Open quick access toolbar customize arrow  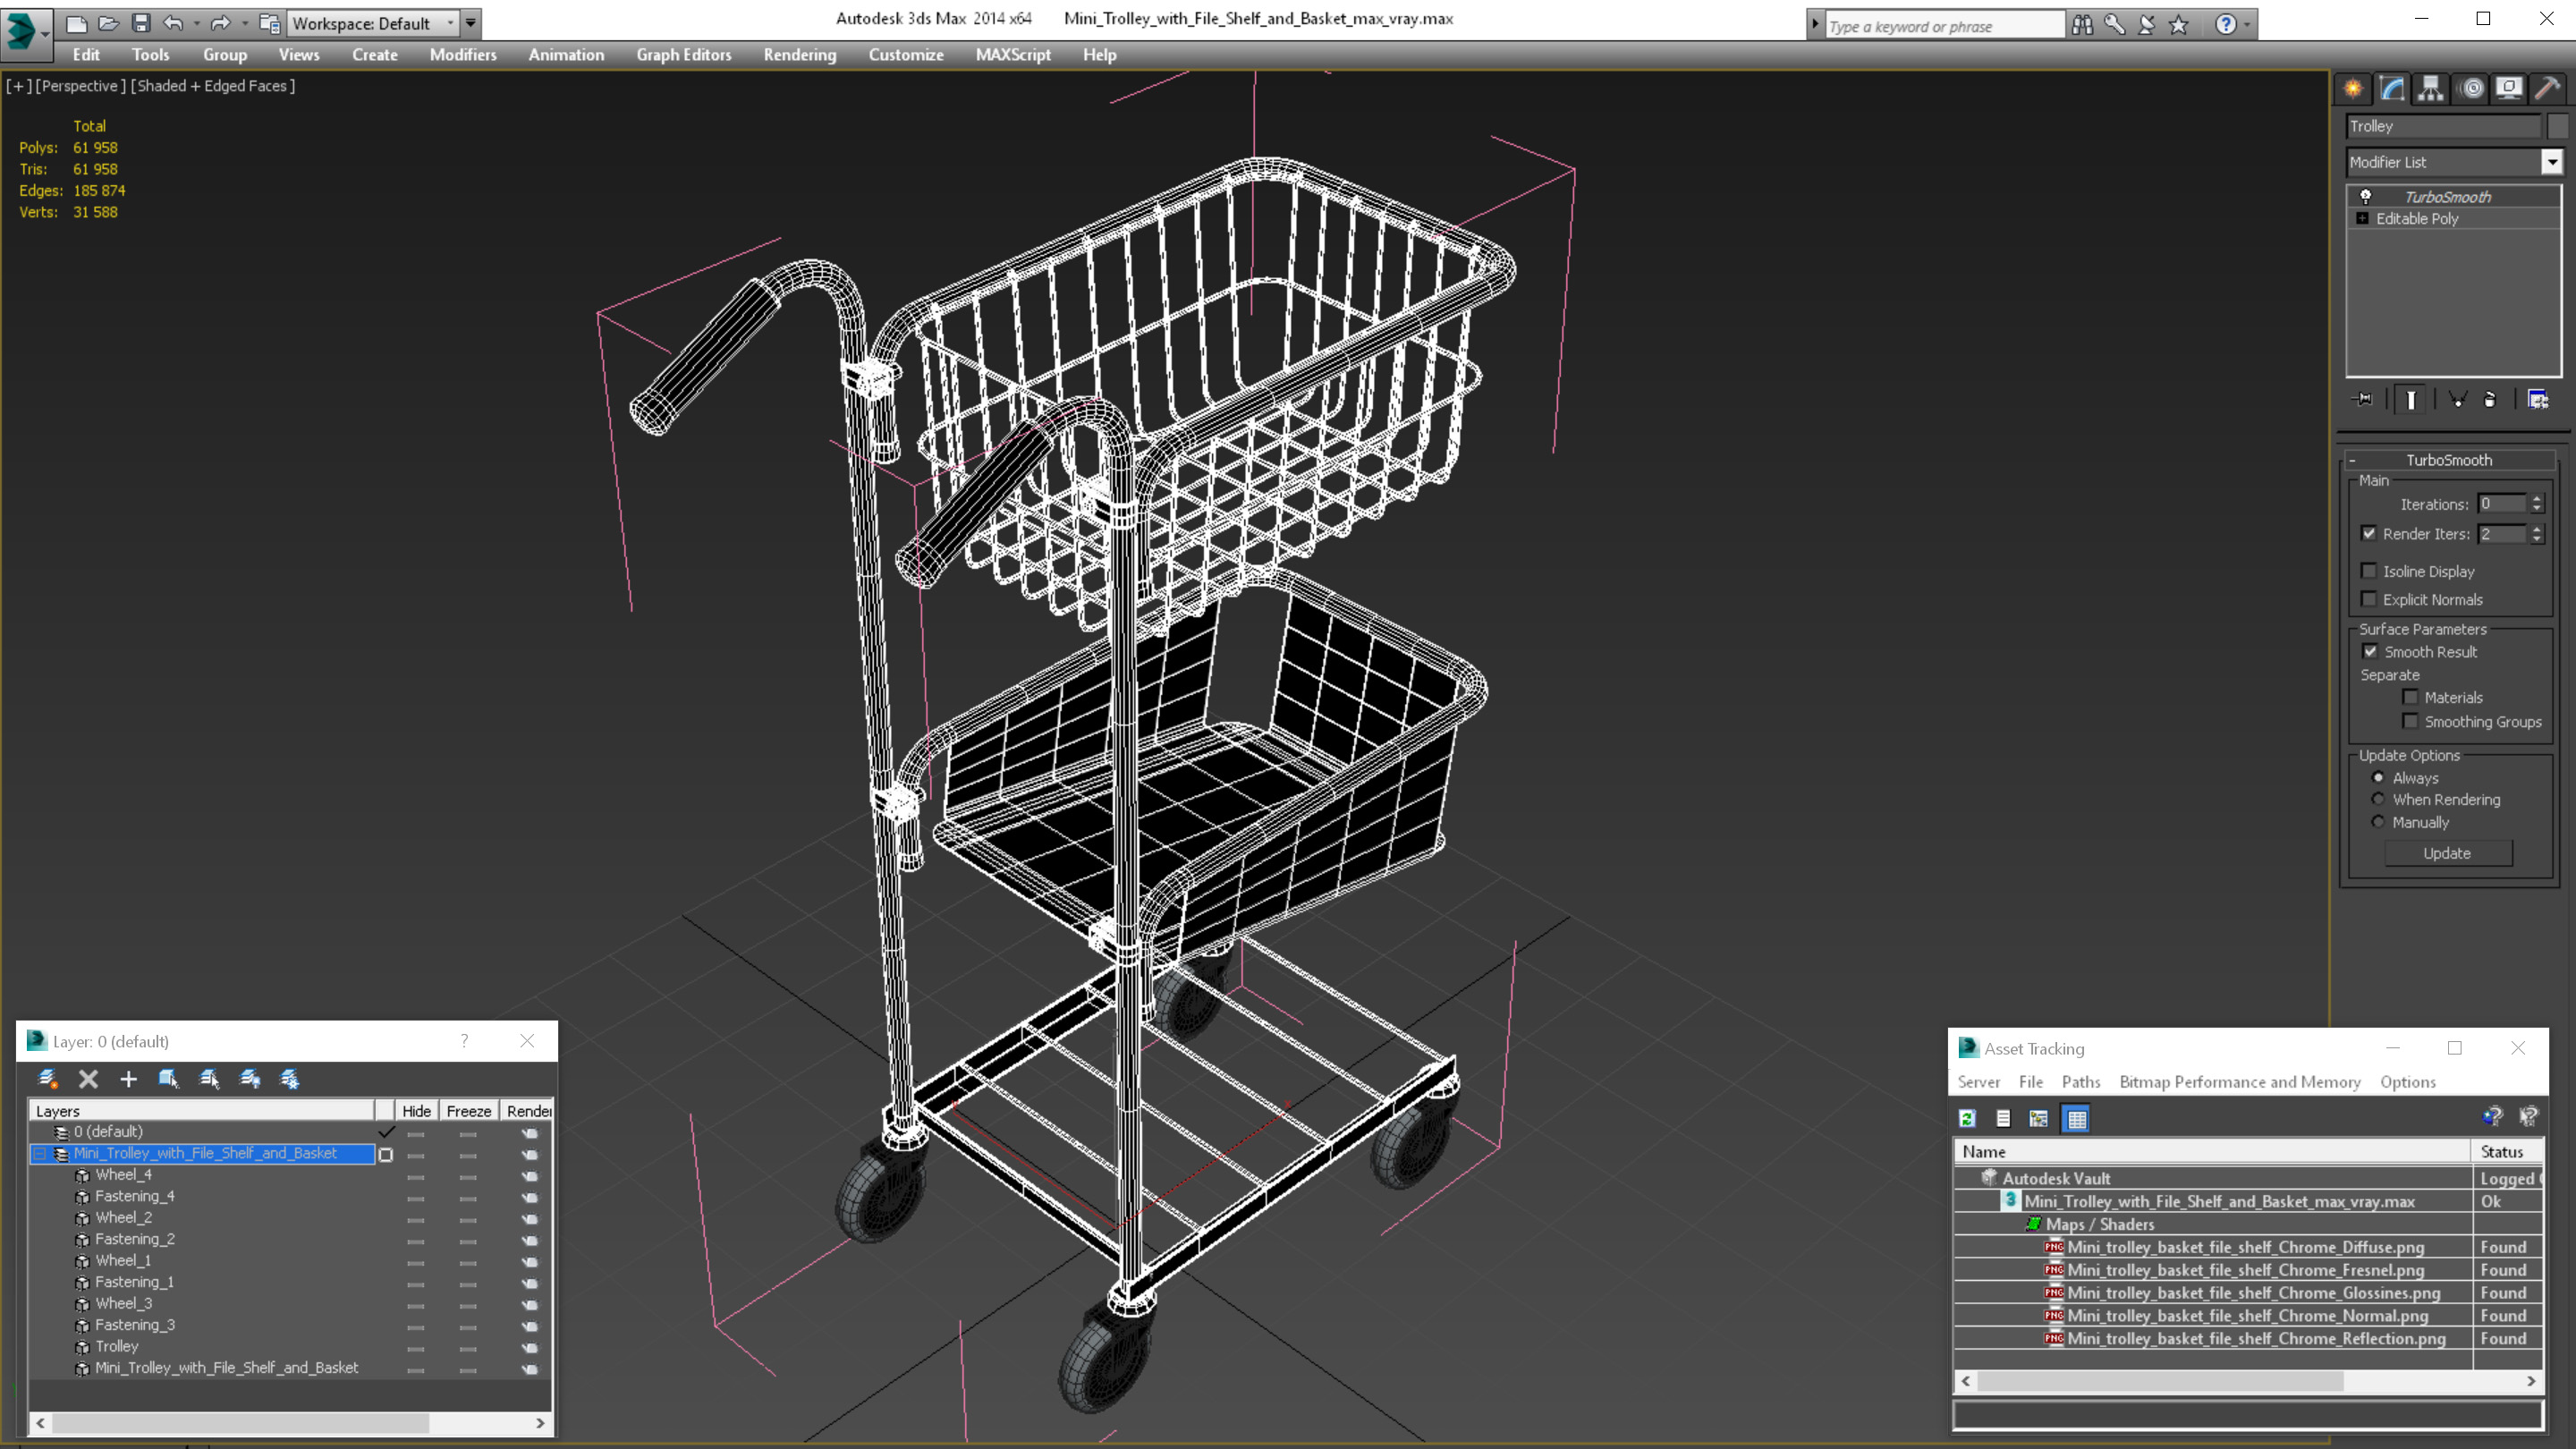pos(470,23)
